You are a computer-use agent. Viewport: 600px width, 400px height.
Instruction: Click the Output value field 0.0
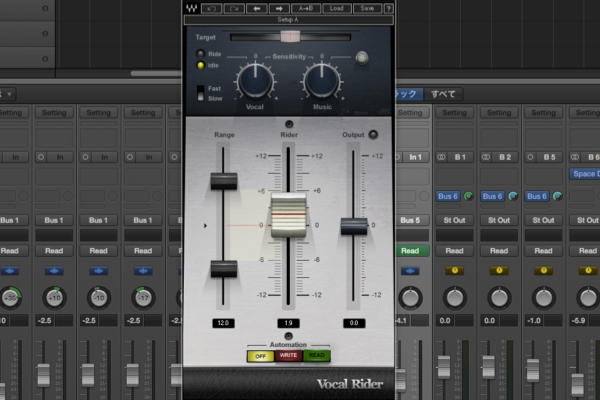(x=354, y=323)
